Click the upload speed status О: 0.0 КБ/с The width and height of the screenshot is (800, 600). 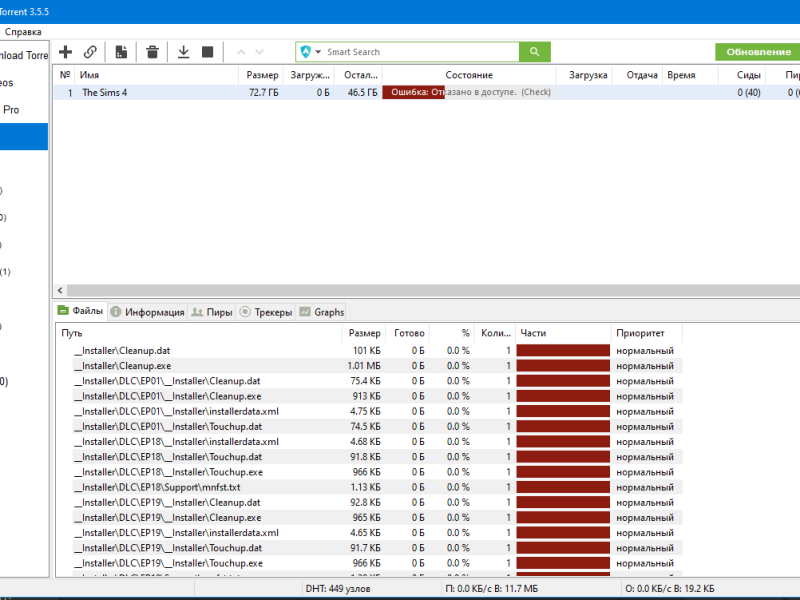click(669, 589)
